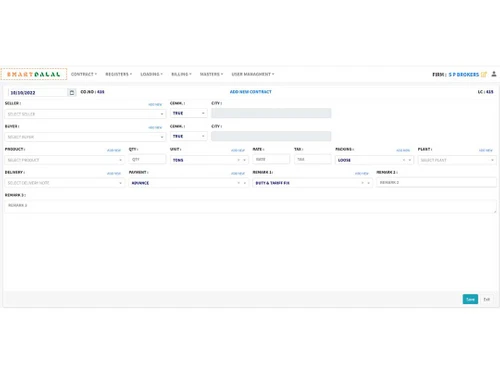This screenshot has width=500, height=375.
Task: Open the calendar date picker icon
Action: (x=72, y=92)
